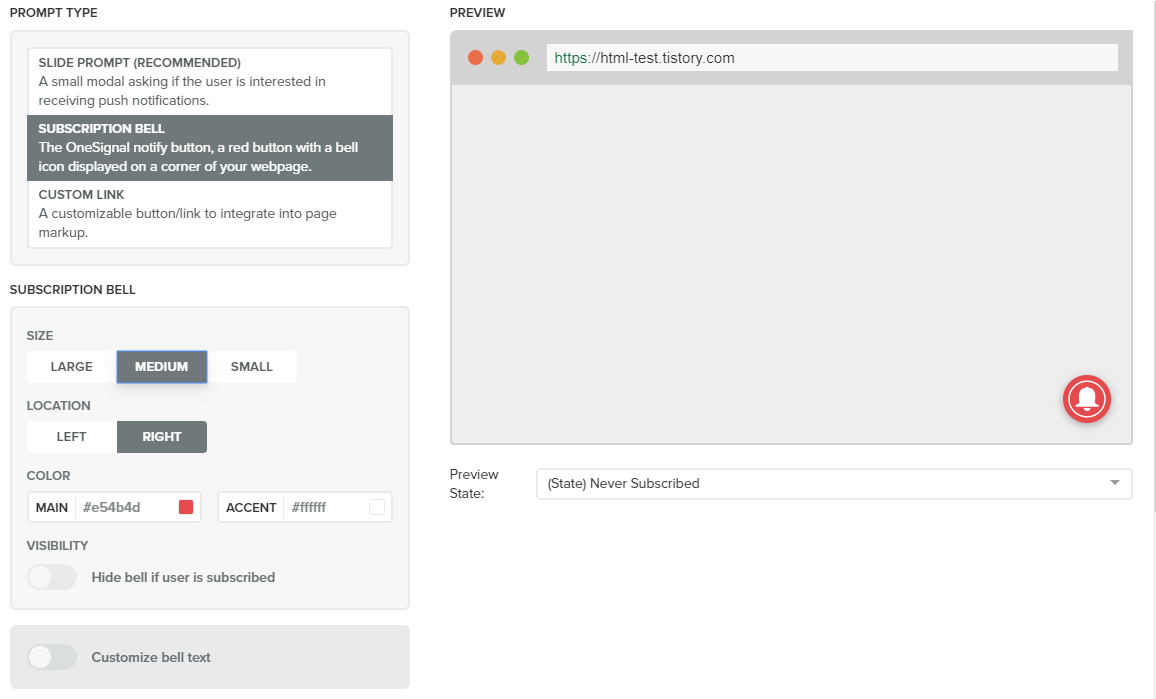Select the Subscription Bell prompt type
Viewport: 1156px width, 699px height.
pos(209,148)
